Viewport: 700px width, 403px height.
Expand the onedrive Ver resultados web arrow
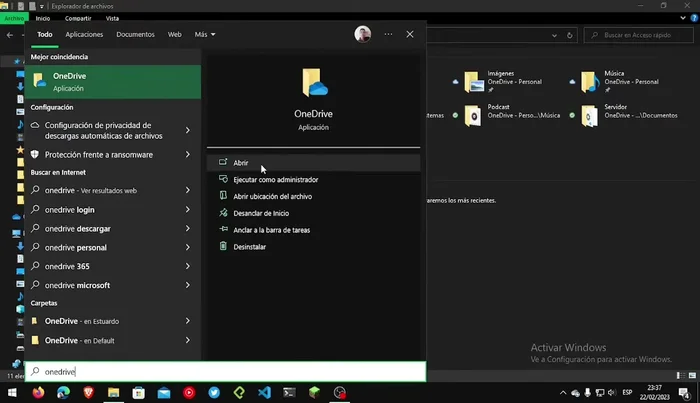188,190
